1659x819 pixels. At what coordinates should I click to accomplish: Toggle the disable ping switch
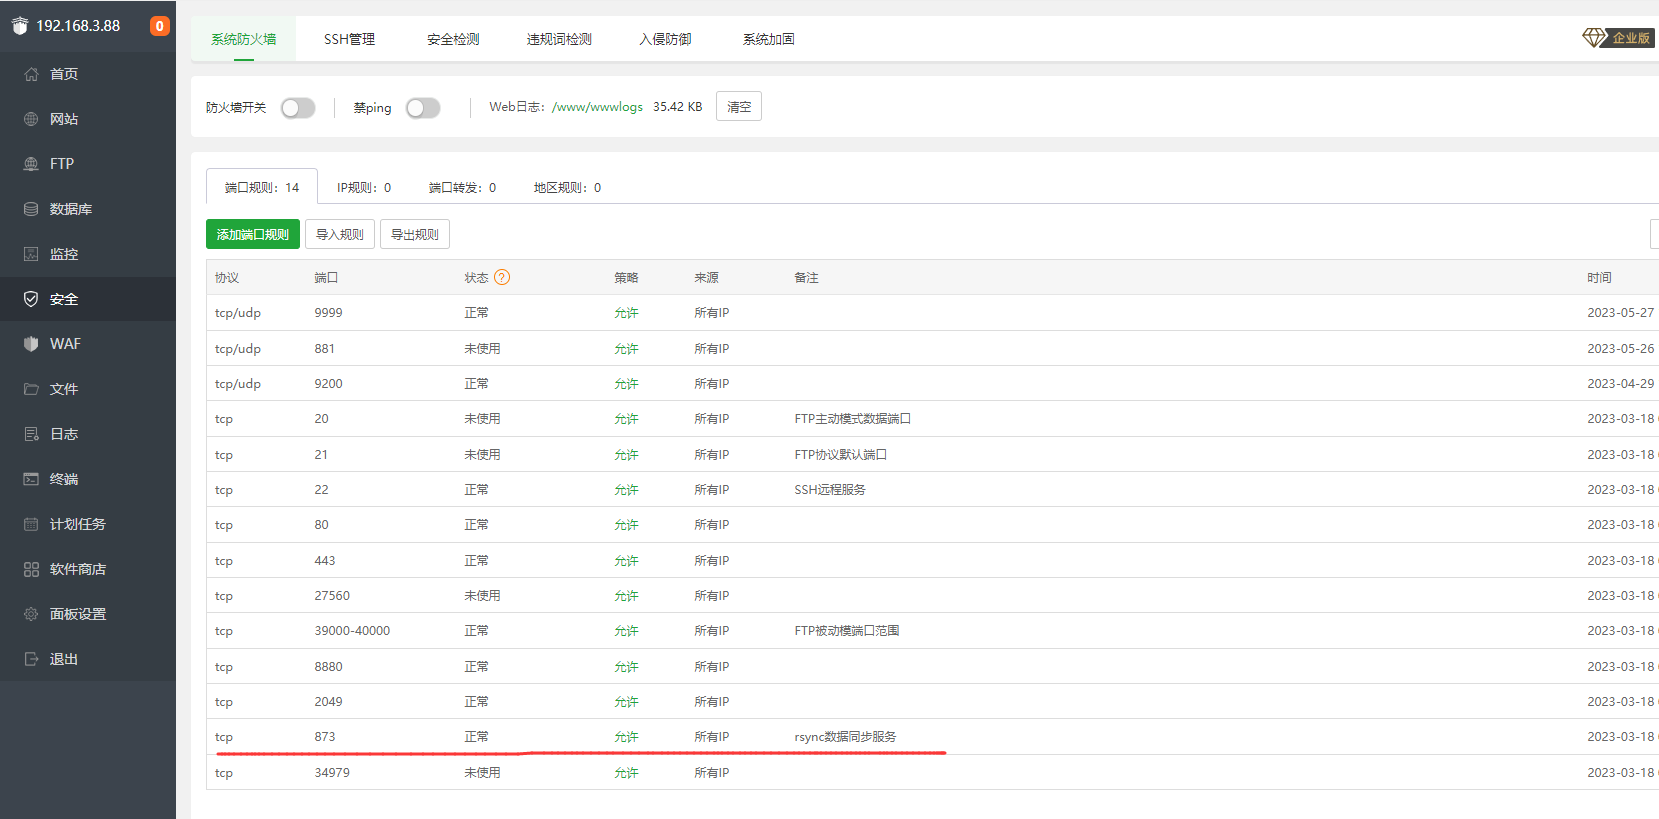click(423, 108)
